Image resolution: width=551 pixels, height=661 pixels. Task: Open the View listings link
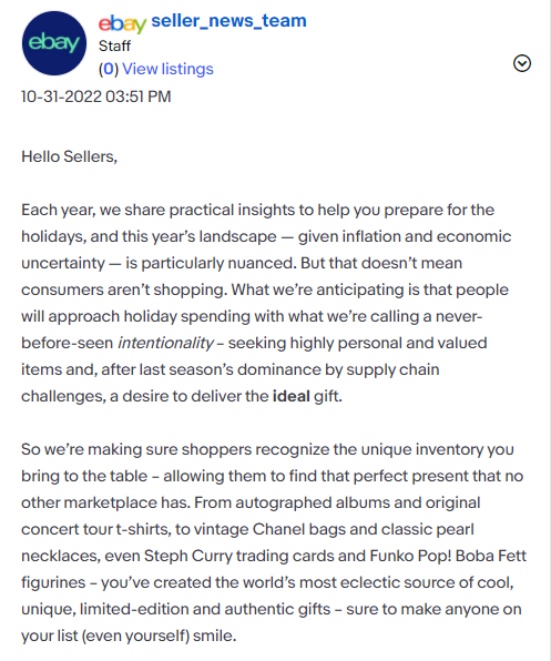168,69
